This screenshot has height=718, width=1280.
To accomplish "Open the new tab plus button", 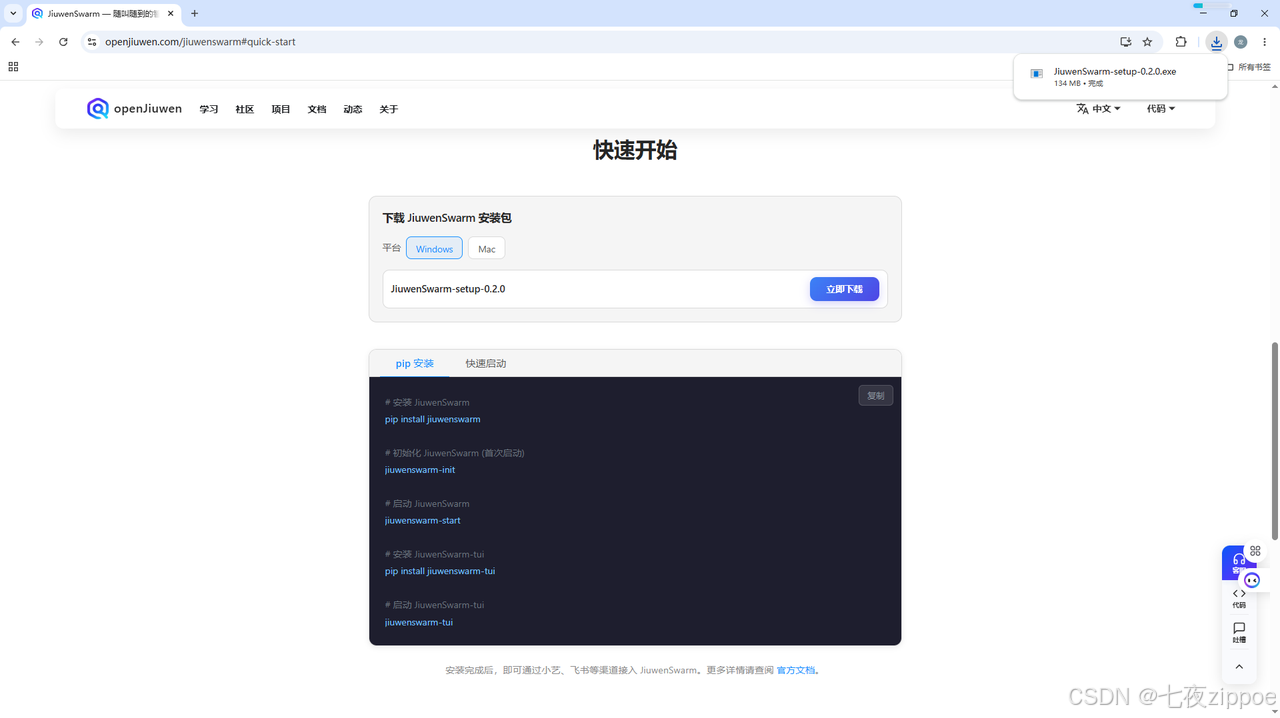I will pos(194,14).
